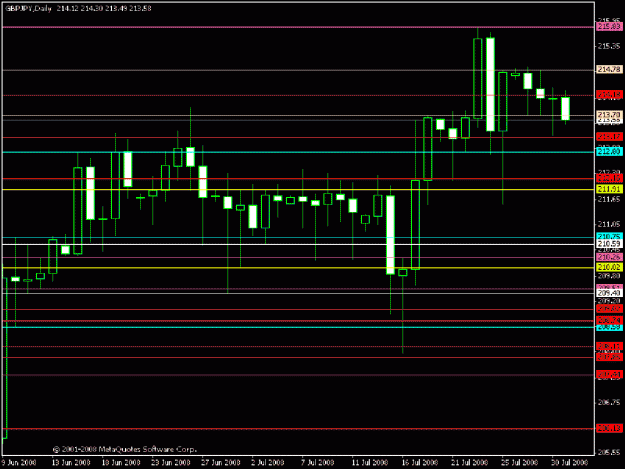Click the 211.65 price axis value
This screenshot has width=625, height=469.
(609, 199)
